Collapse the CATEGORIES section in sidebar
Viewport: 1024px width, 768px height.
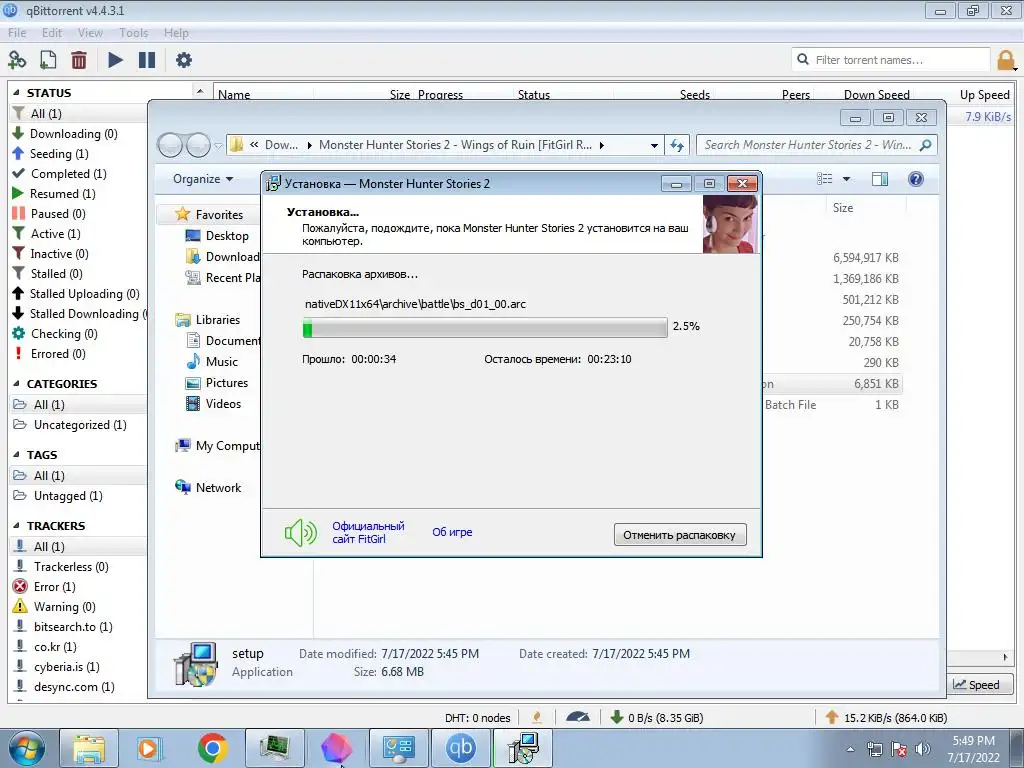(x=16, y=384)
